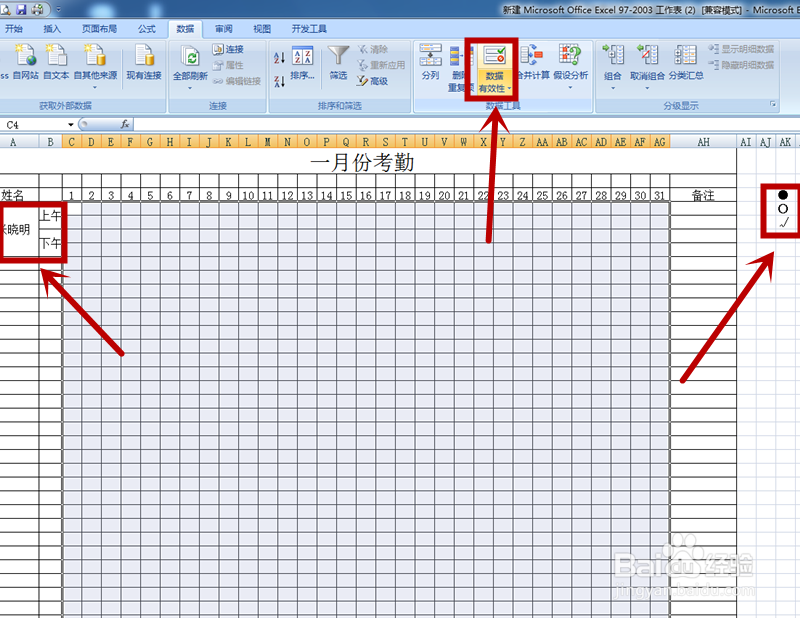The height and width of the screenshot is (618, 800).
Task: Open From Other Sources (自其他来源) menu
Action: pos(95,66)
